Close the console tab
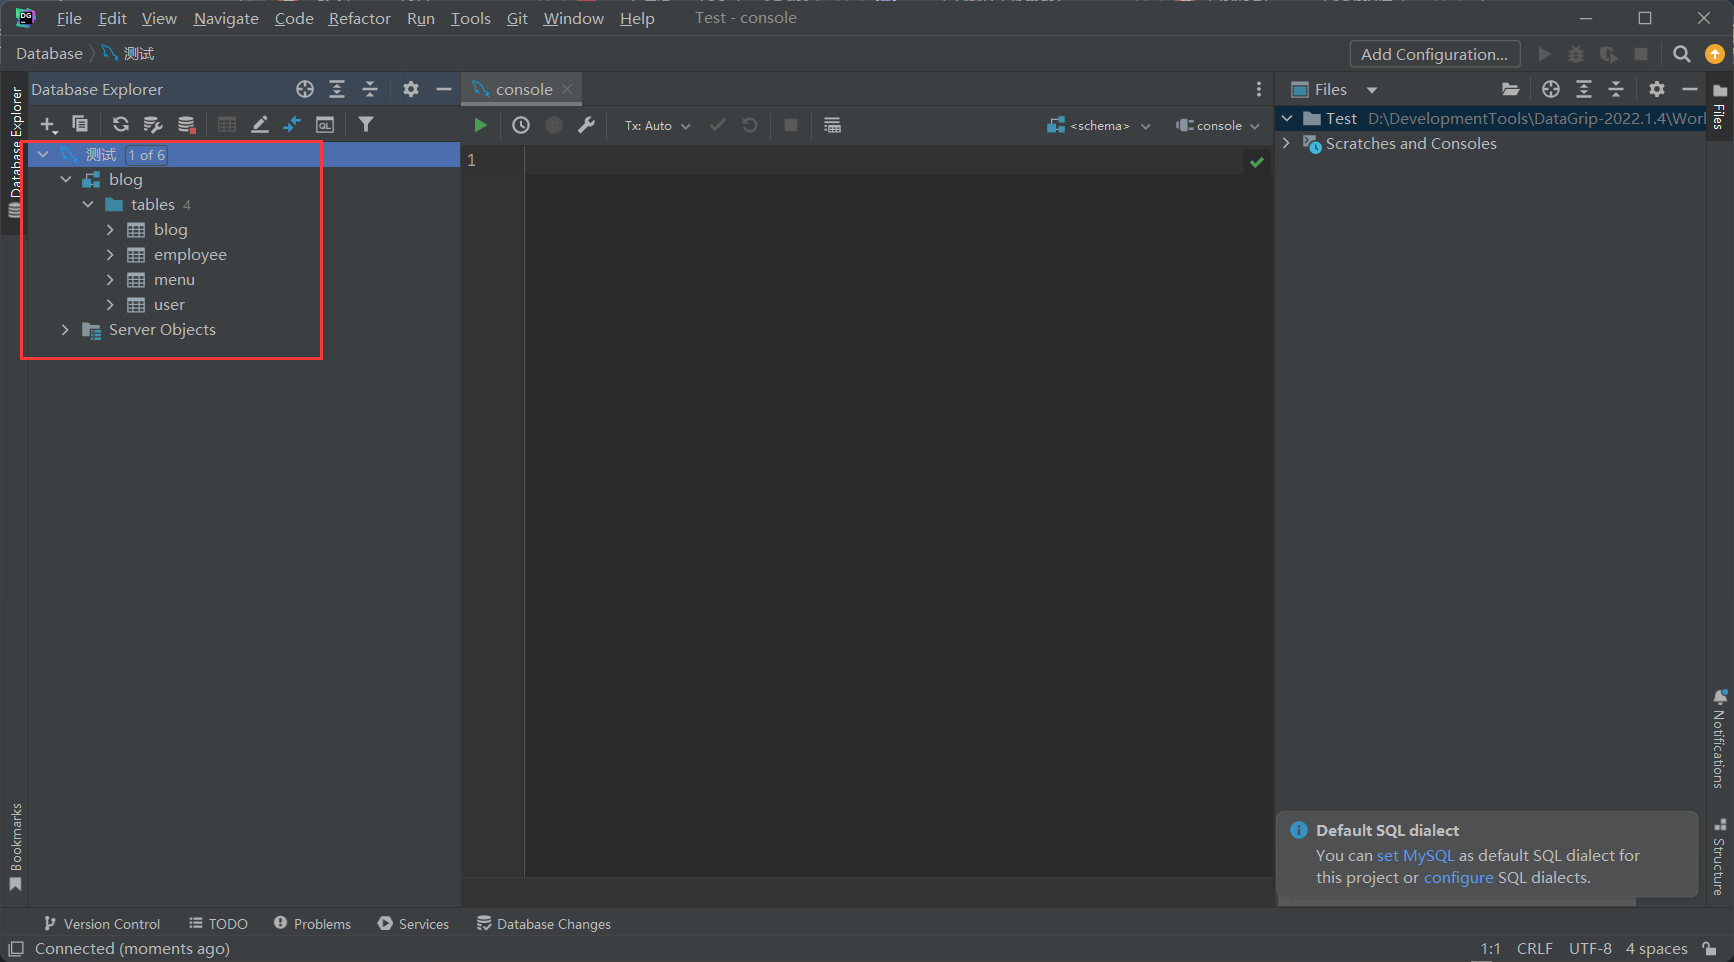 pyautogui.click(x=567, y=89)
